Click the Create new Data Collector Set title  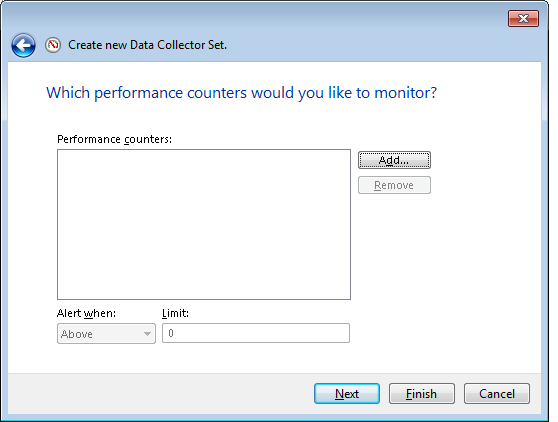click(x=147, y=45)
